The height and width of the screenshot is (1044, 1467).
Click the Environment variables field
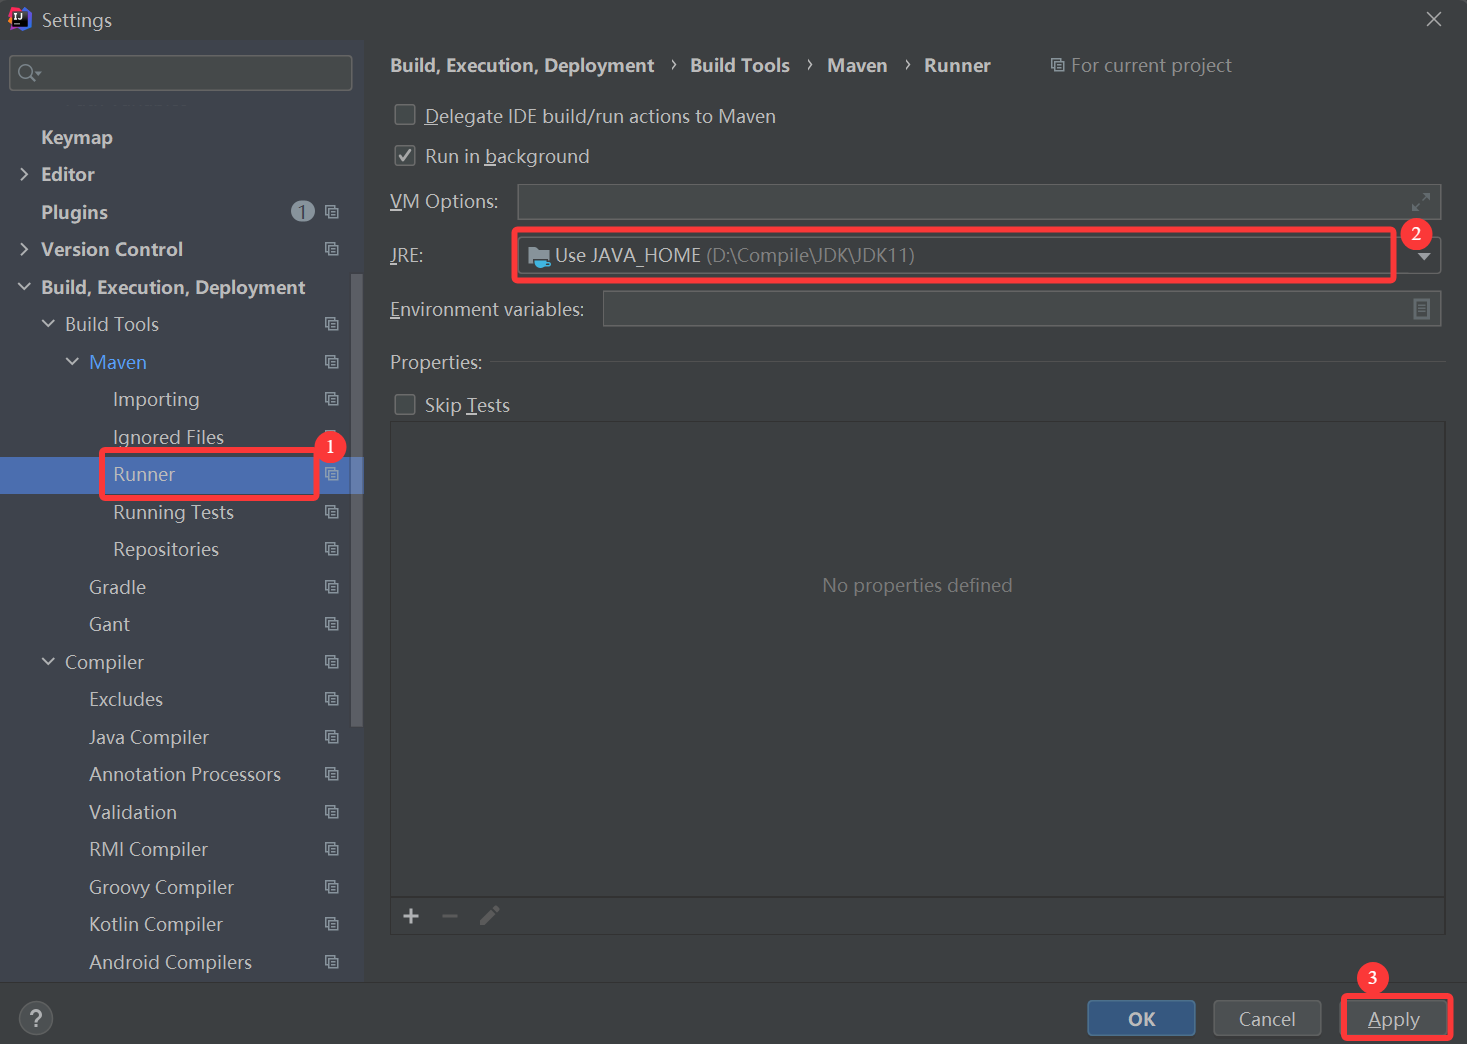click(x=1021, y=309)
